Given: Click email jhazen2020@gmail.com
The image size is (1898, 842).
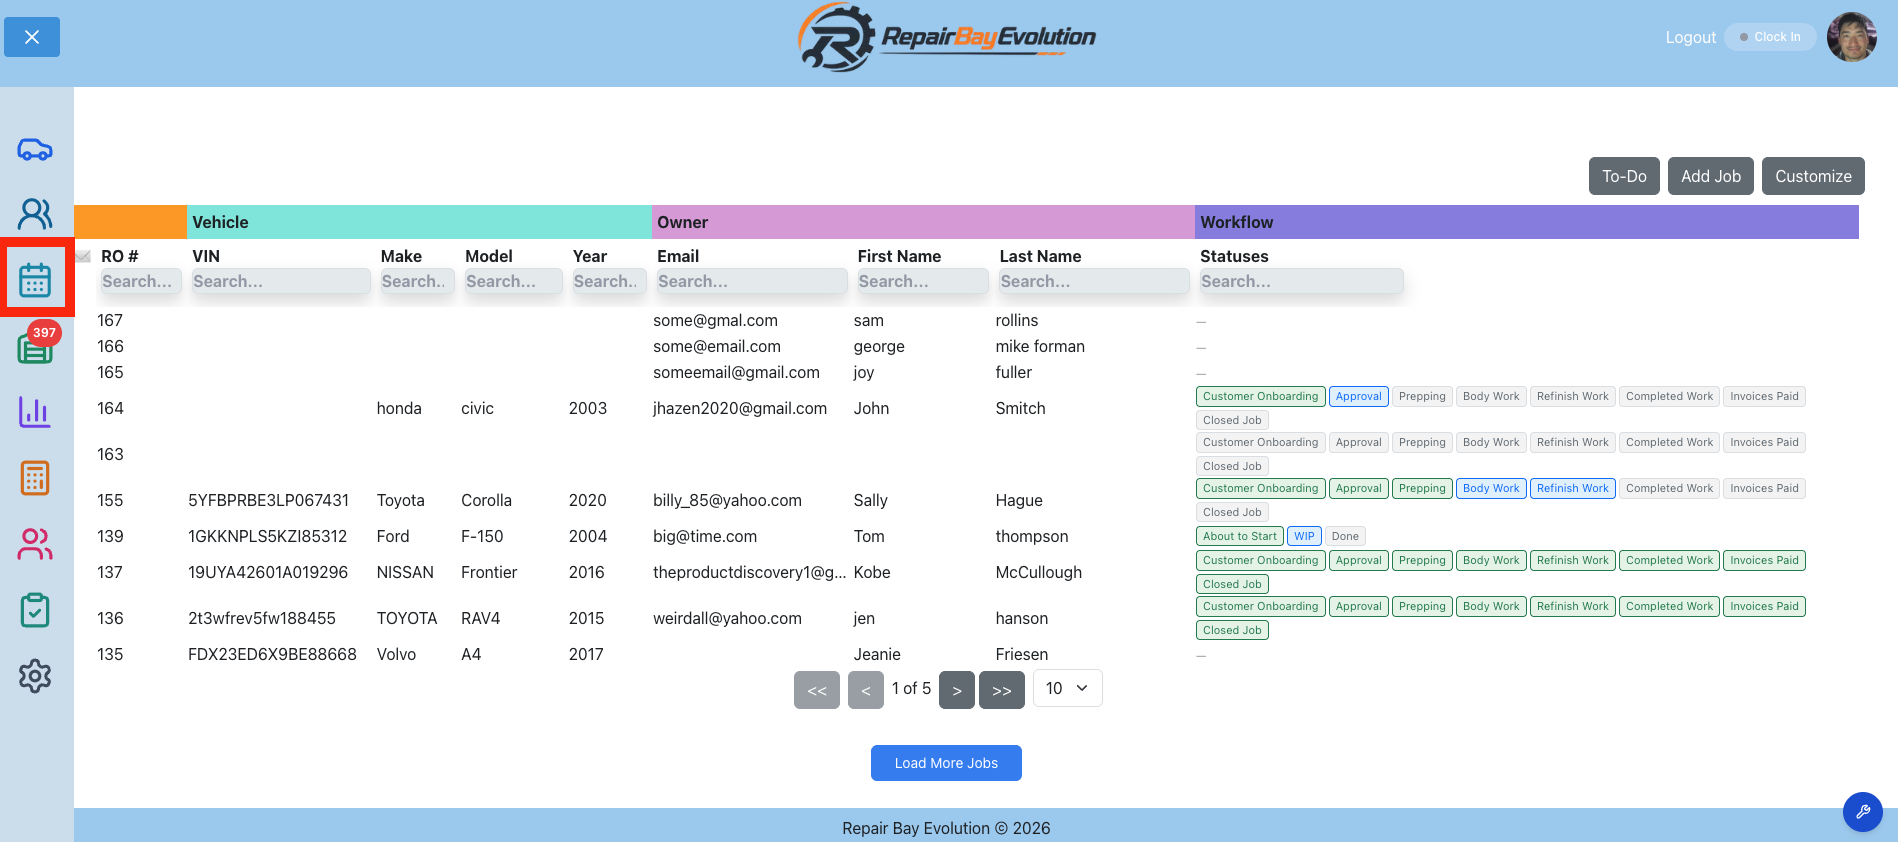Looking at the screenshot, I should [x=740, y=408].
